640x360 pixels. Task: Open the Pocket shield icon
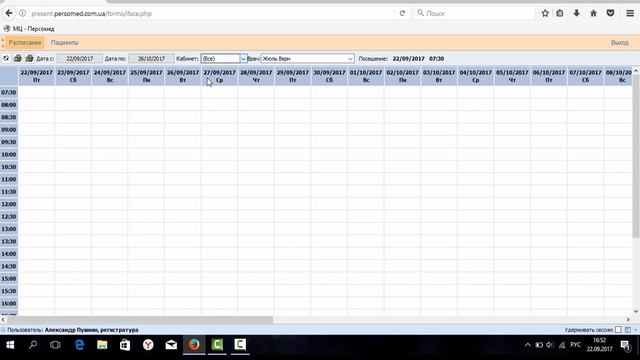point(610,13)
